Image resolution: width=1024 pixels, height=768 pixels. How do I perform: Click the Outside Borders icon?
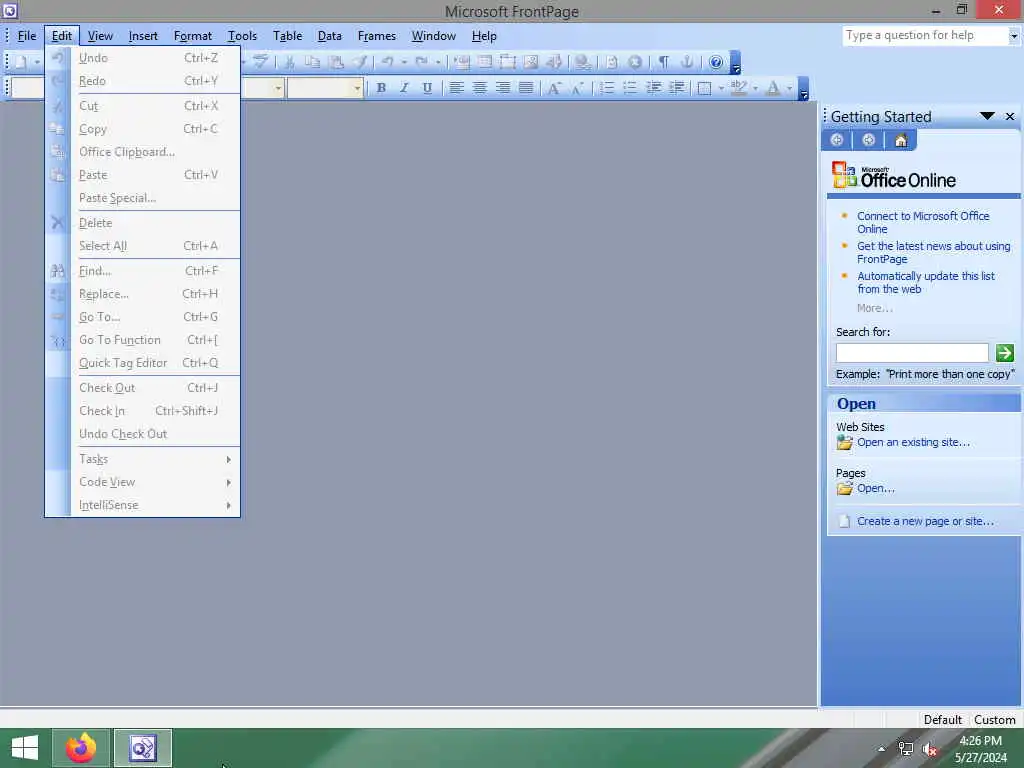704,88
